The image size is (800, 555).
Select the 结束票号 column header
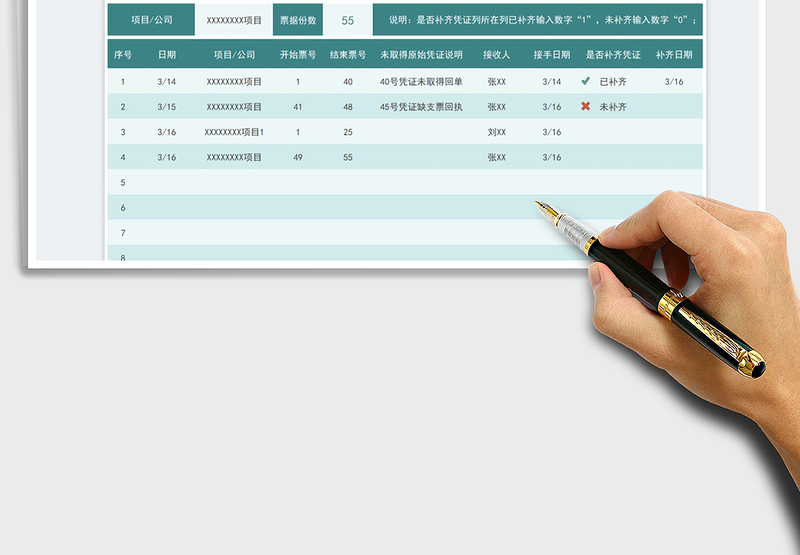click(348, 55)
